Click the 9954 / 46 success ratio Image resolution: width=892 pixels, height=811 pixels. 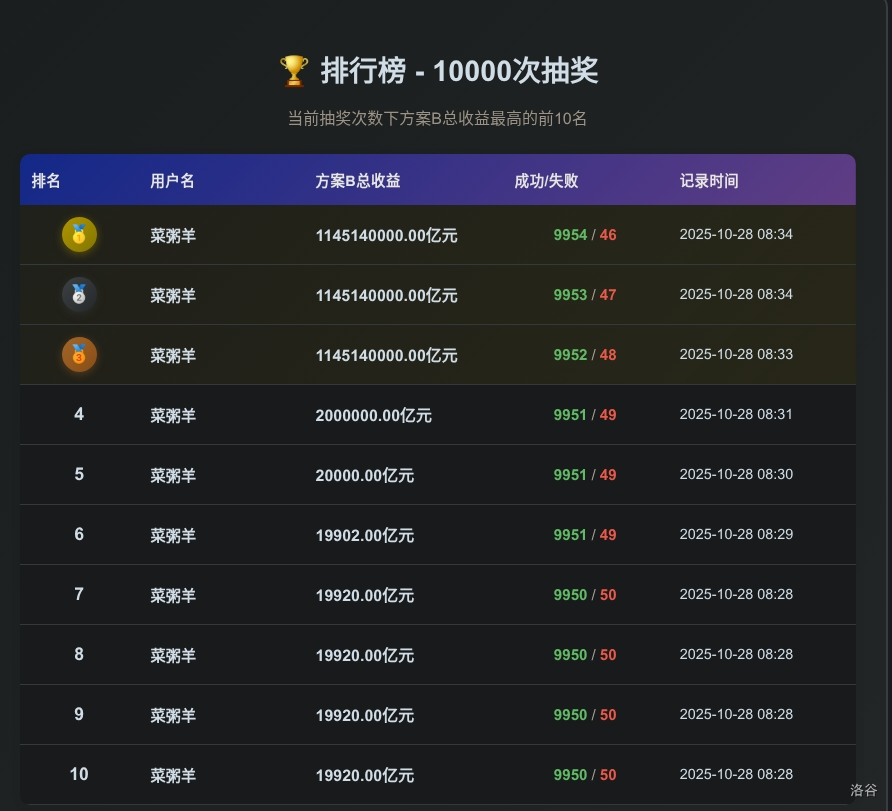coord(584,235)
